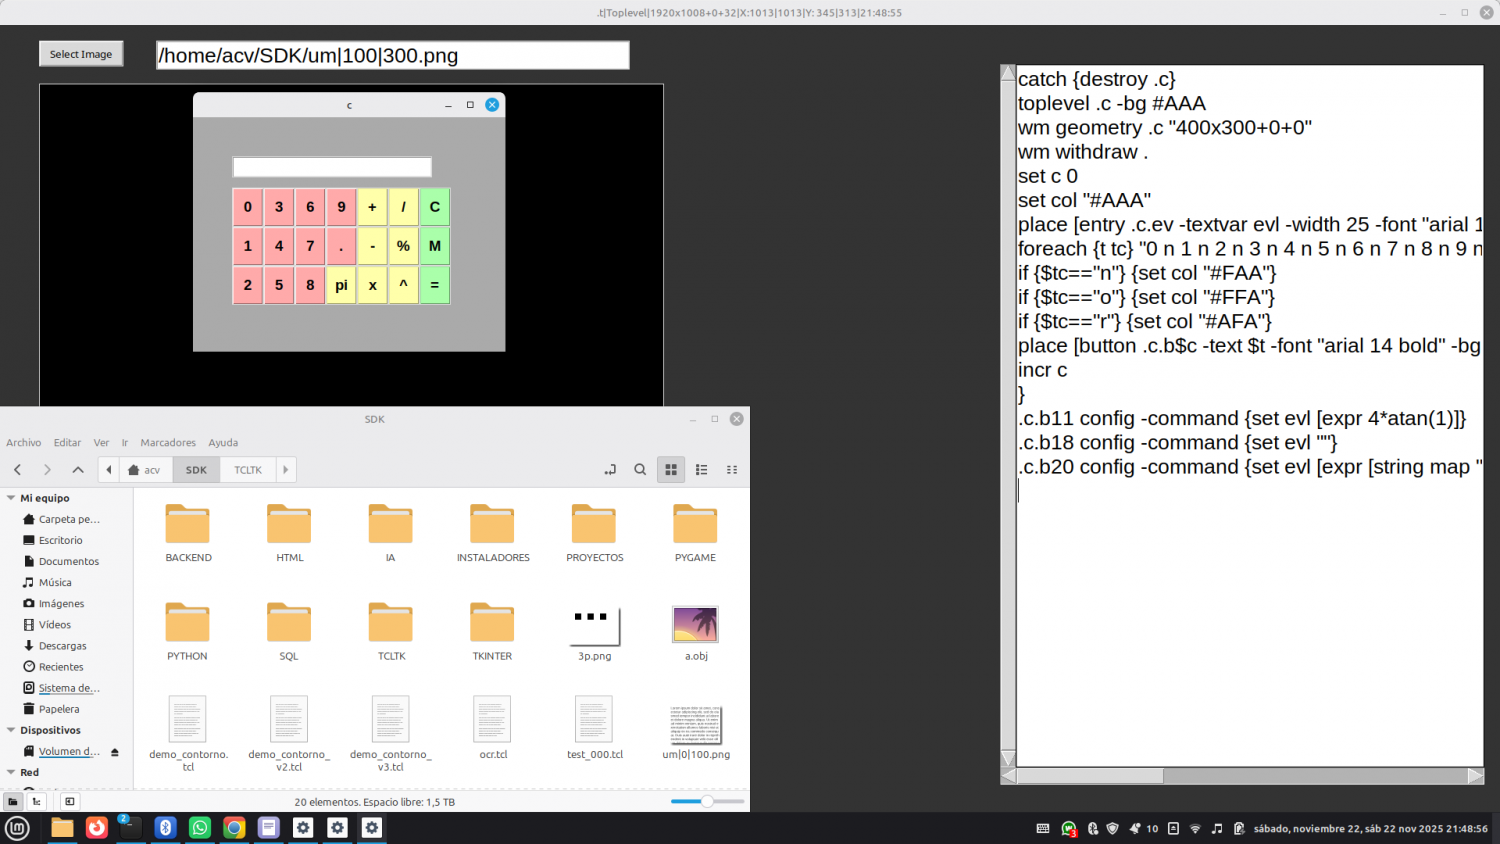Click the Select Image button
Viewport: 1500px width, 844px height.
(x=81, y=54)
